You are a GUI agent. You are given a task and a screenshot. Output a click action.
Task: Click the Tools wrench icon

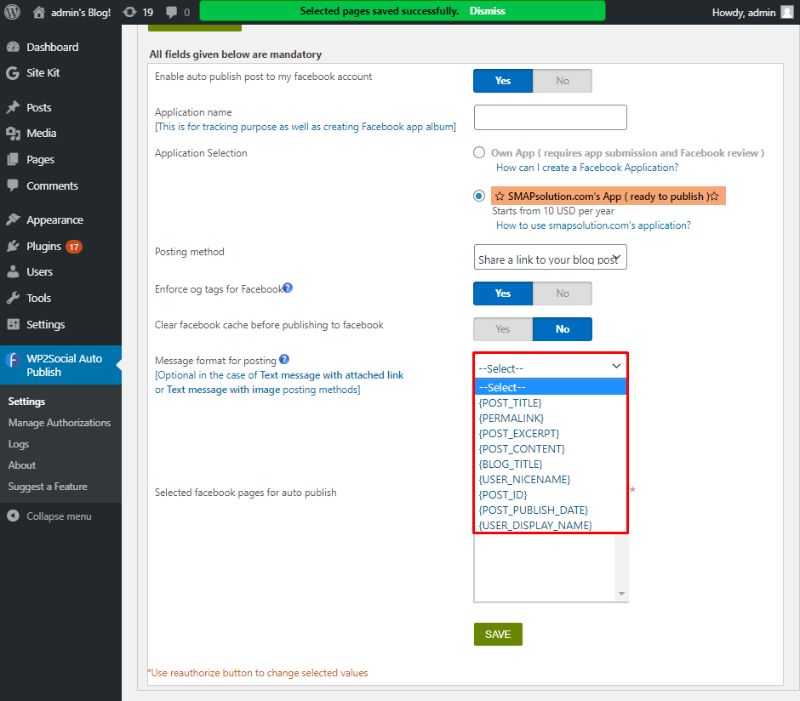pos(13,298)
